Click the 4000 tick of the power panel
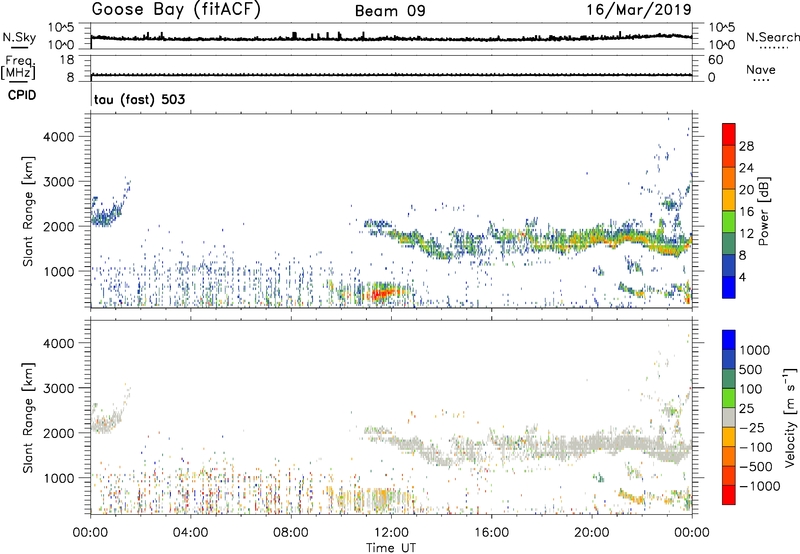Image resolution: width=800 pixels, height=554 pixels. point(59,137)
